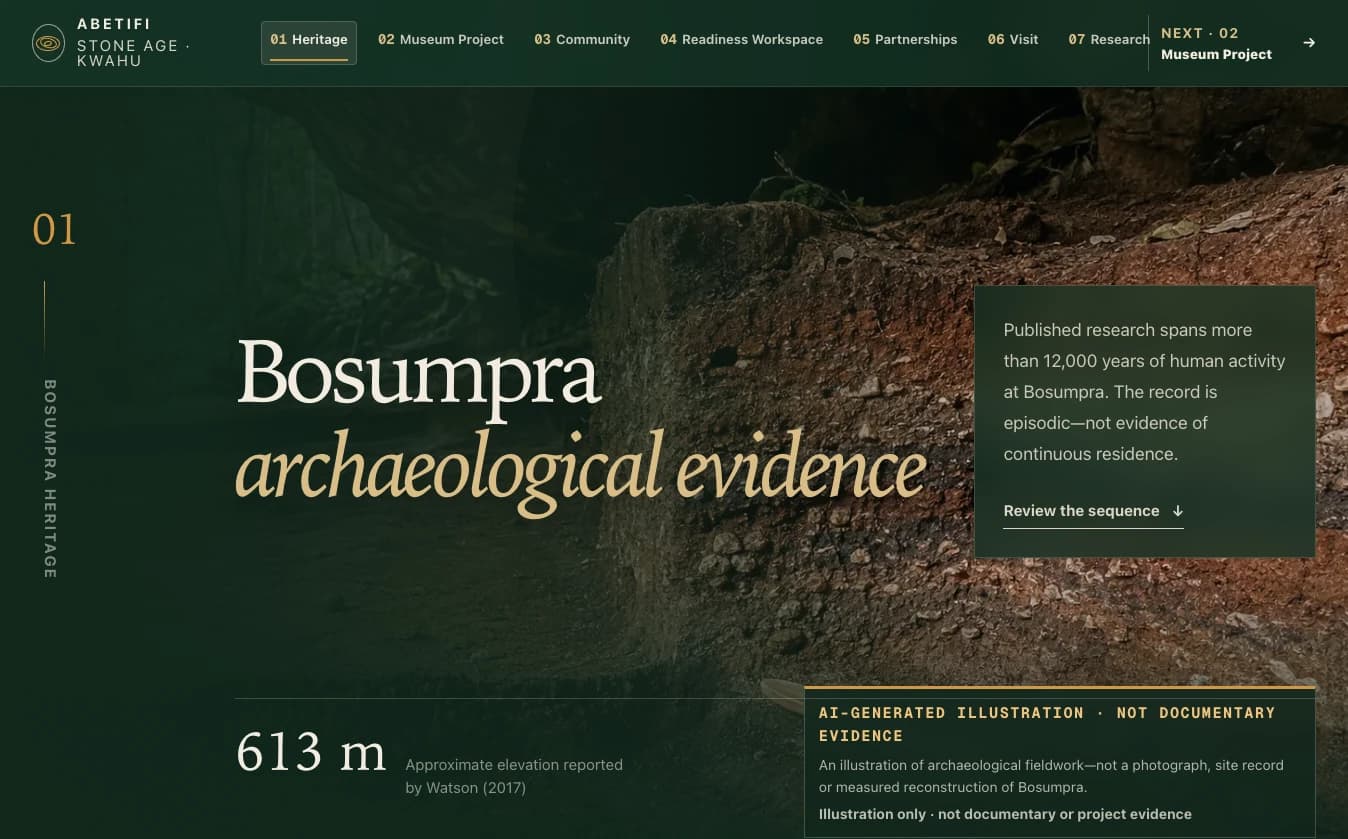Click the right arrow next to Museum Project
Screen dimensions: 1348x839
[1309, 43]
